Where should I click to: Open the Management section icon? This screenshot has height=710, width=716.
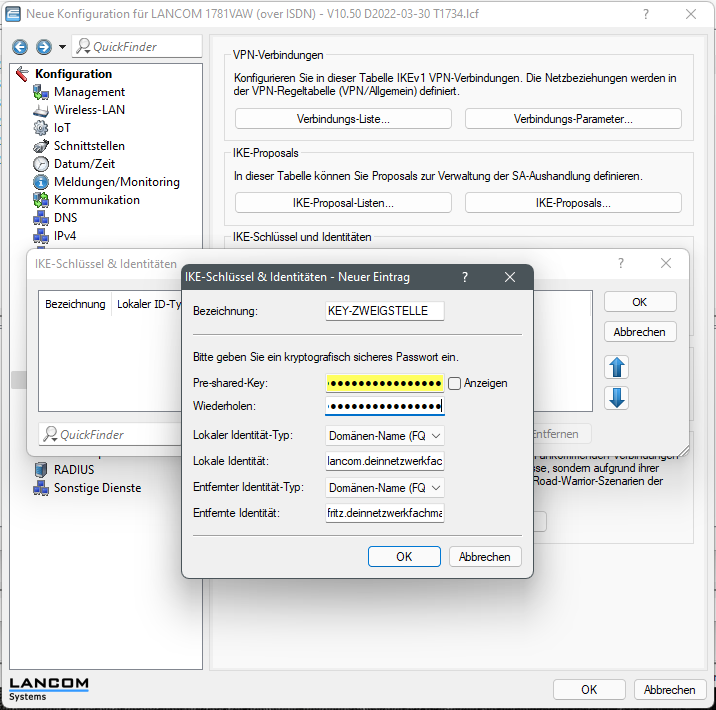[x=41, y=92]
